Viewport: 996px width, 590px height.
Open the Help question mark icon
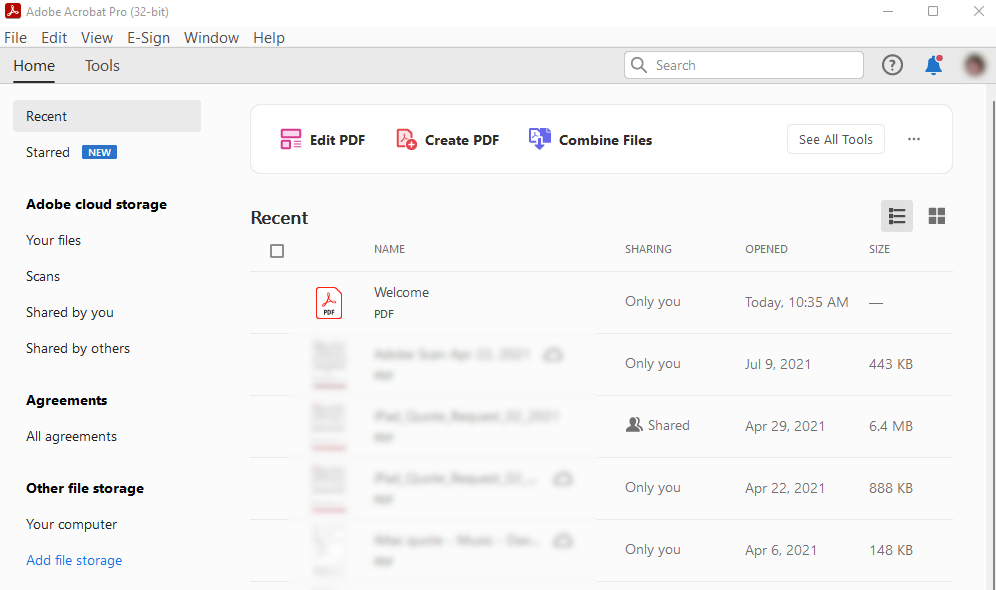click(x=892, y=66)
